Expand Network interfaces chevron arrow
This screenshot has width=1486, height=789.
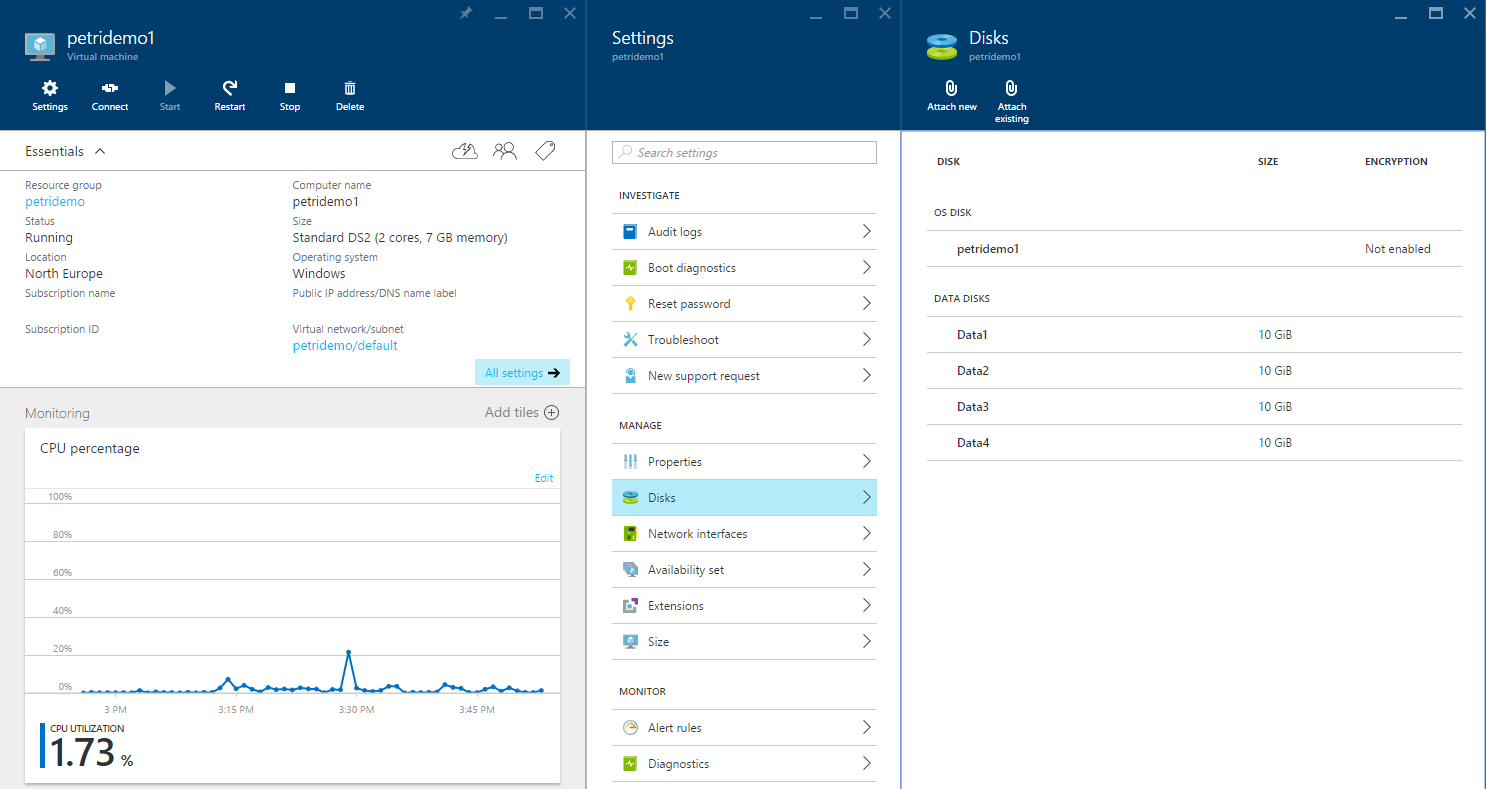(x=866, y=533)
